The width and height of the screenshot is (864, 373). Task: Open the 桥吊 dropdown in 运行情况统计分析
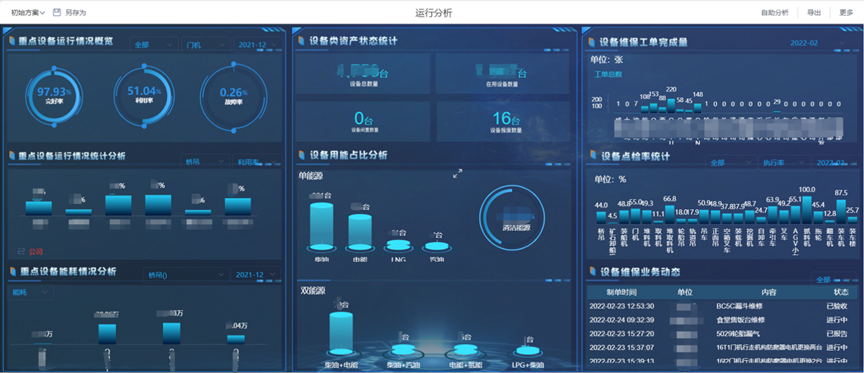pyautogui.click(x=204, y=161)
